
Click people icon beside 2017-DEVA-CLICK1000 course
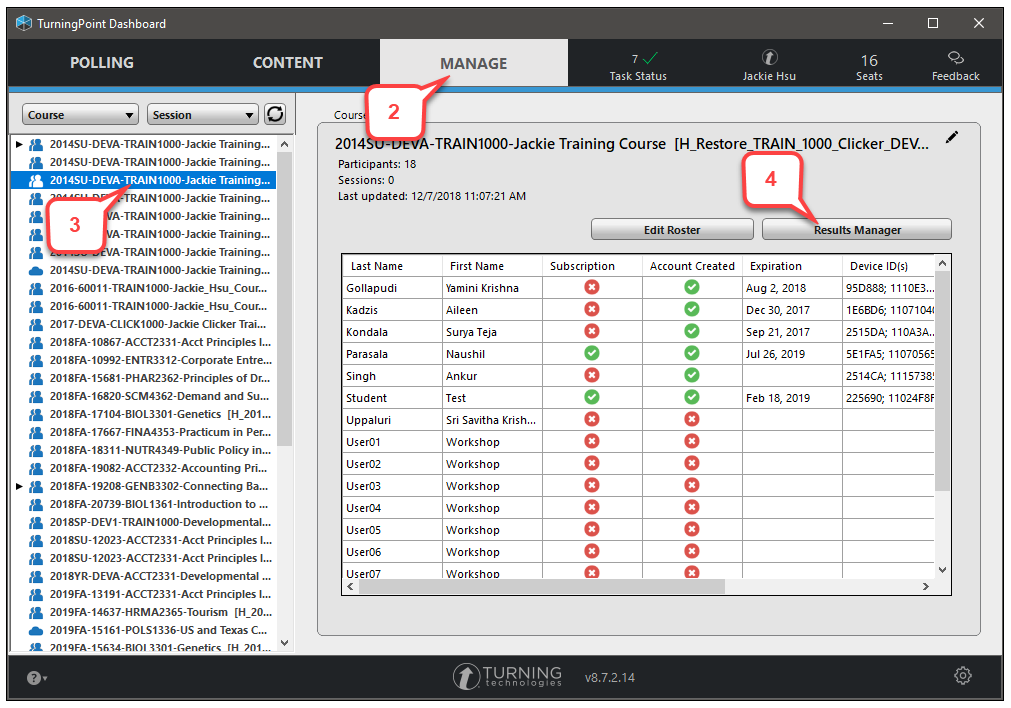(36, 324)
